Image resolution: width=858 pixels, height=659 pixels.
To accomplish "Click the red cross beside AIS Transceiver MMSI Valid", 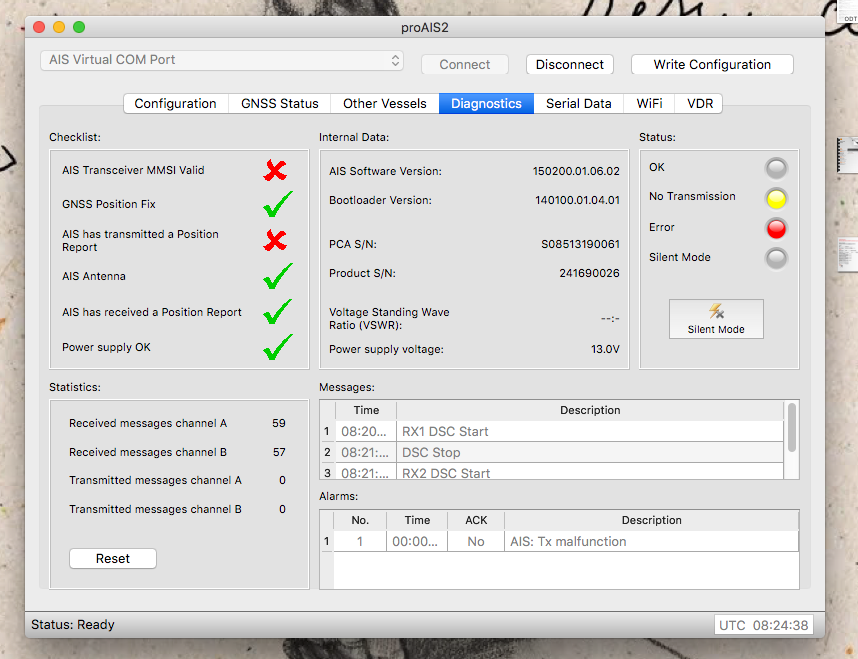I will pyautogui.click(x=275, y=170).
